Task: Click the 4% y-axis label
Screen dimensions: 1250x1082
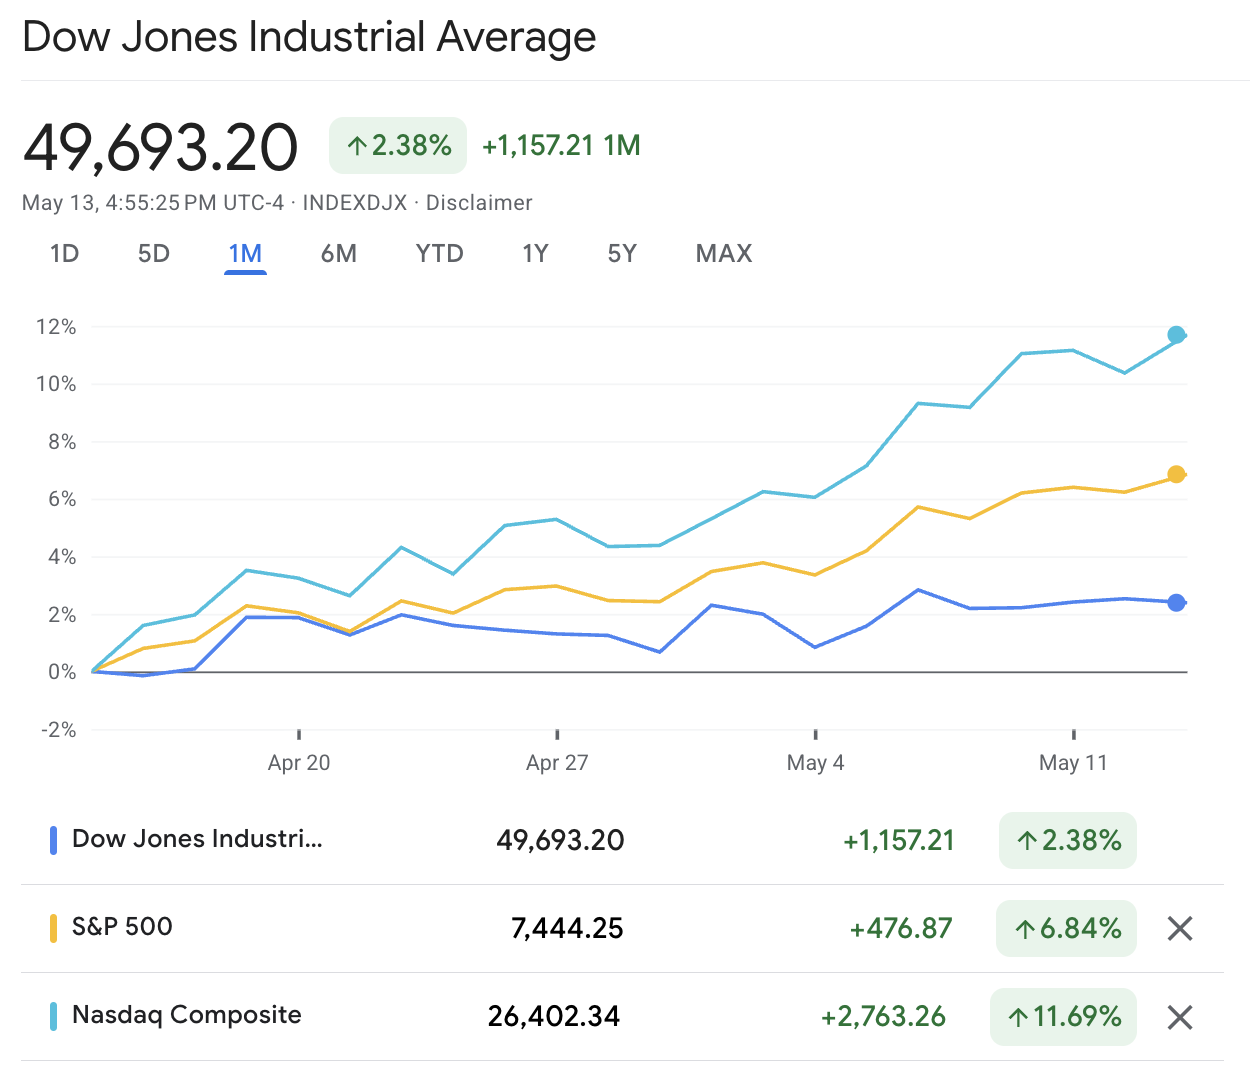Action: tap(62, 557)
